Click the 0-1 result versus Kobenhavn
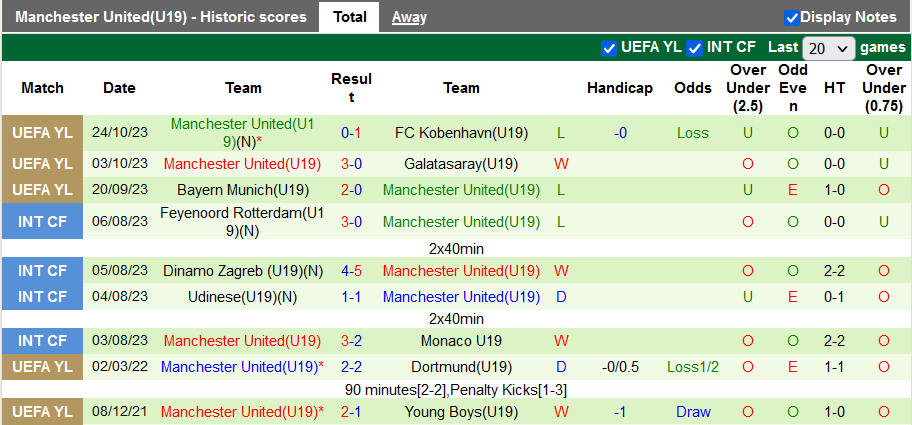The width and height of the screenshot is (912, 425). tap(351, 133)
